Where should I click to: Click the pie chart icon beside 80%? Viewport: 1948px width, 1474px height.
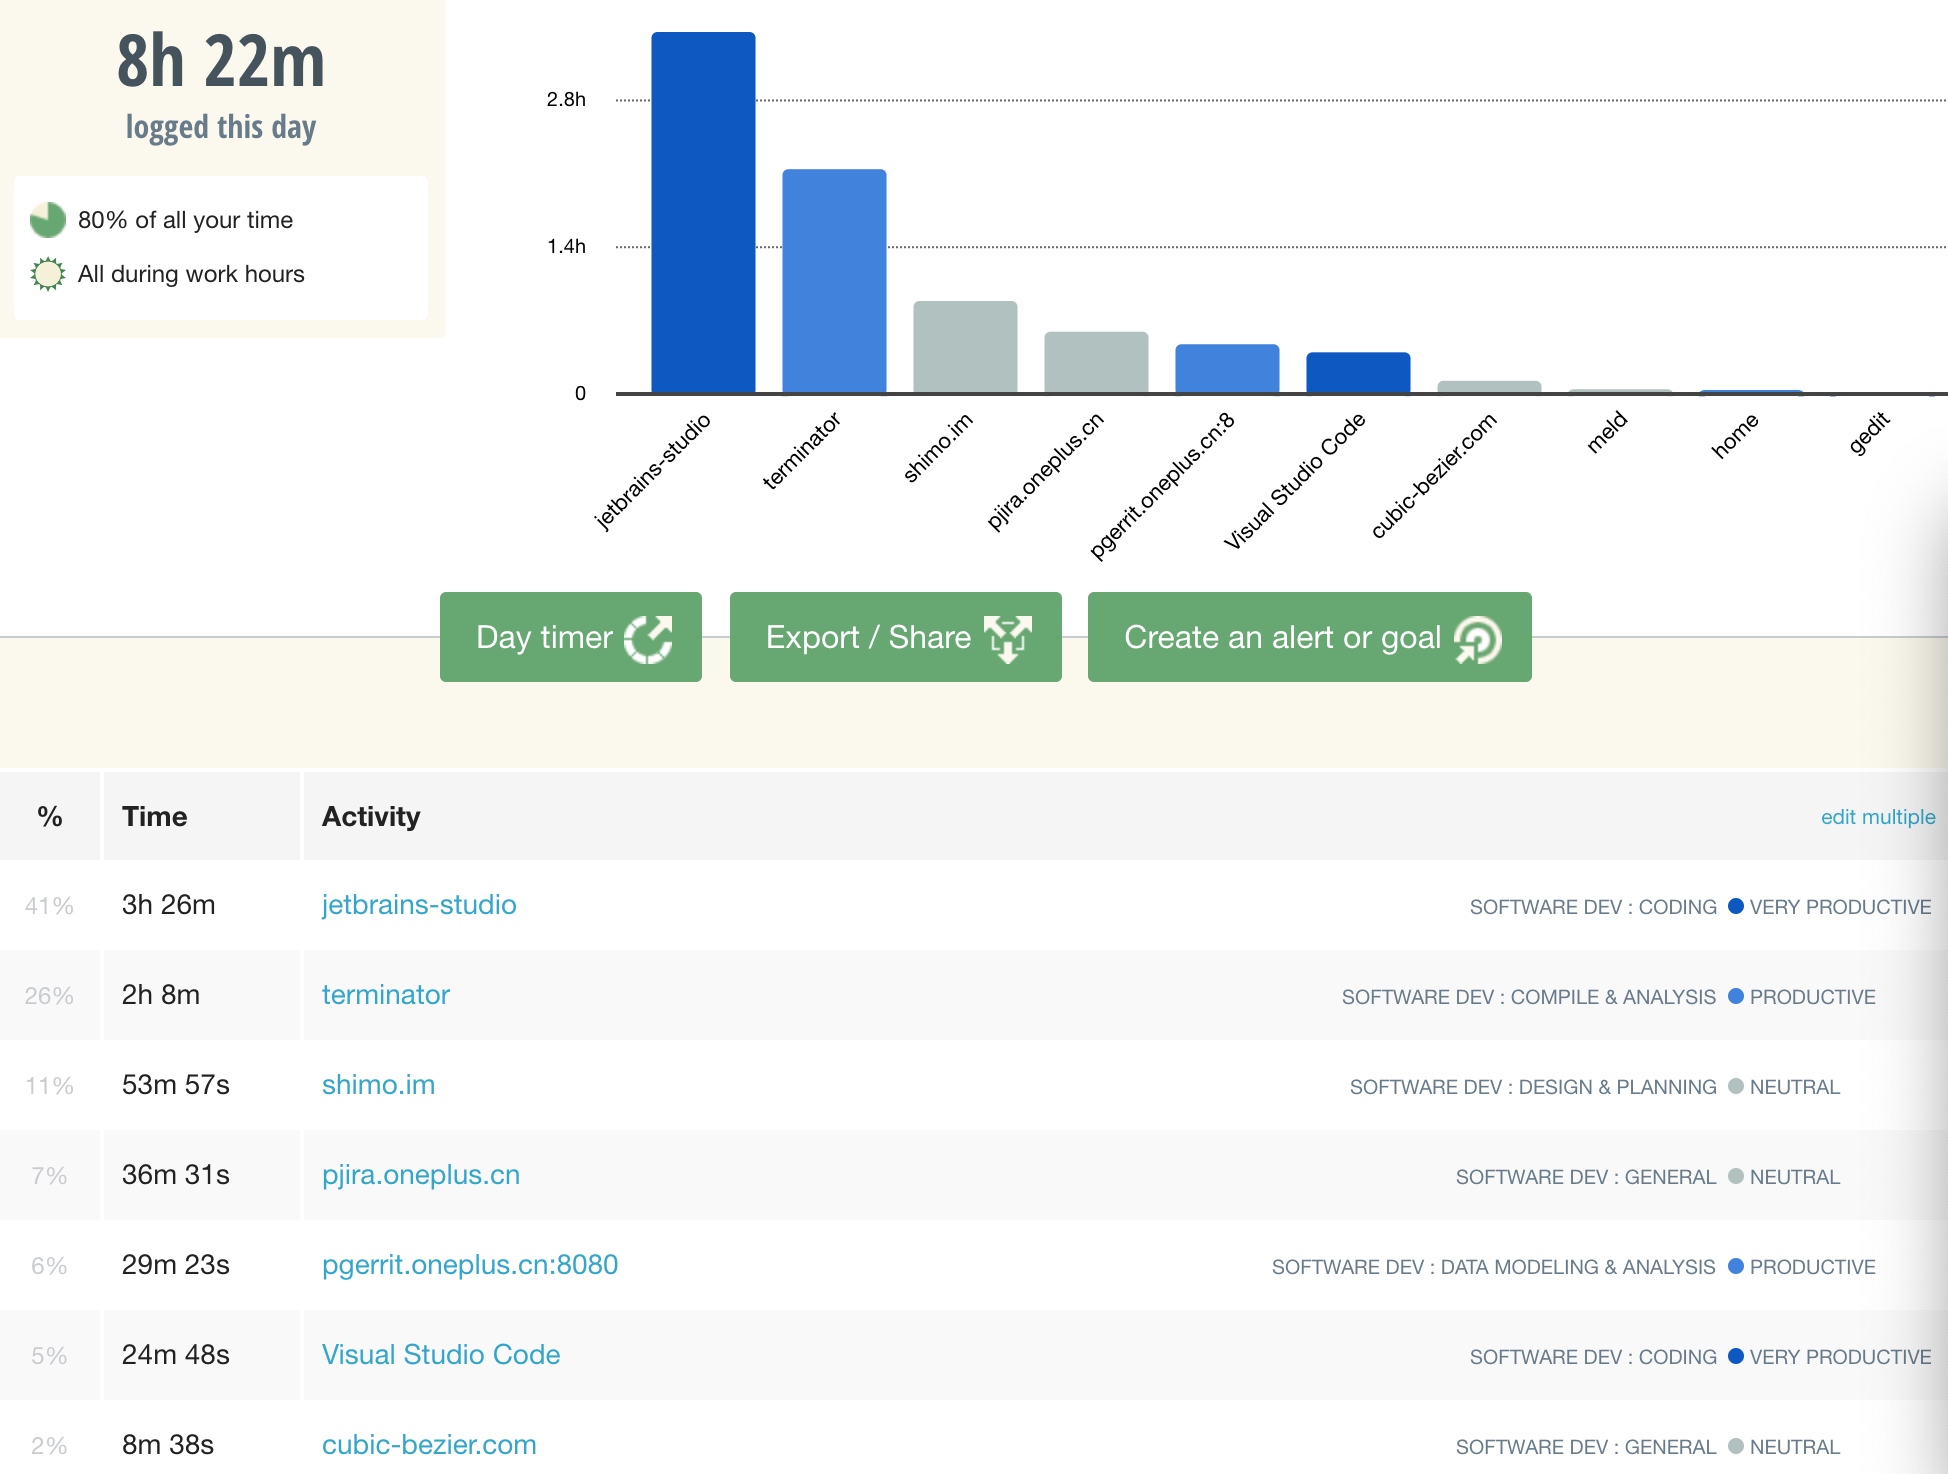point(48,220)
